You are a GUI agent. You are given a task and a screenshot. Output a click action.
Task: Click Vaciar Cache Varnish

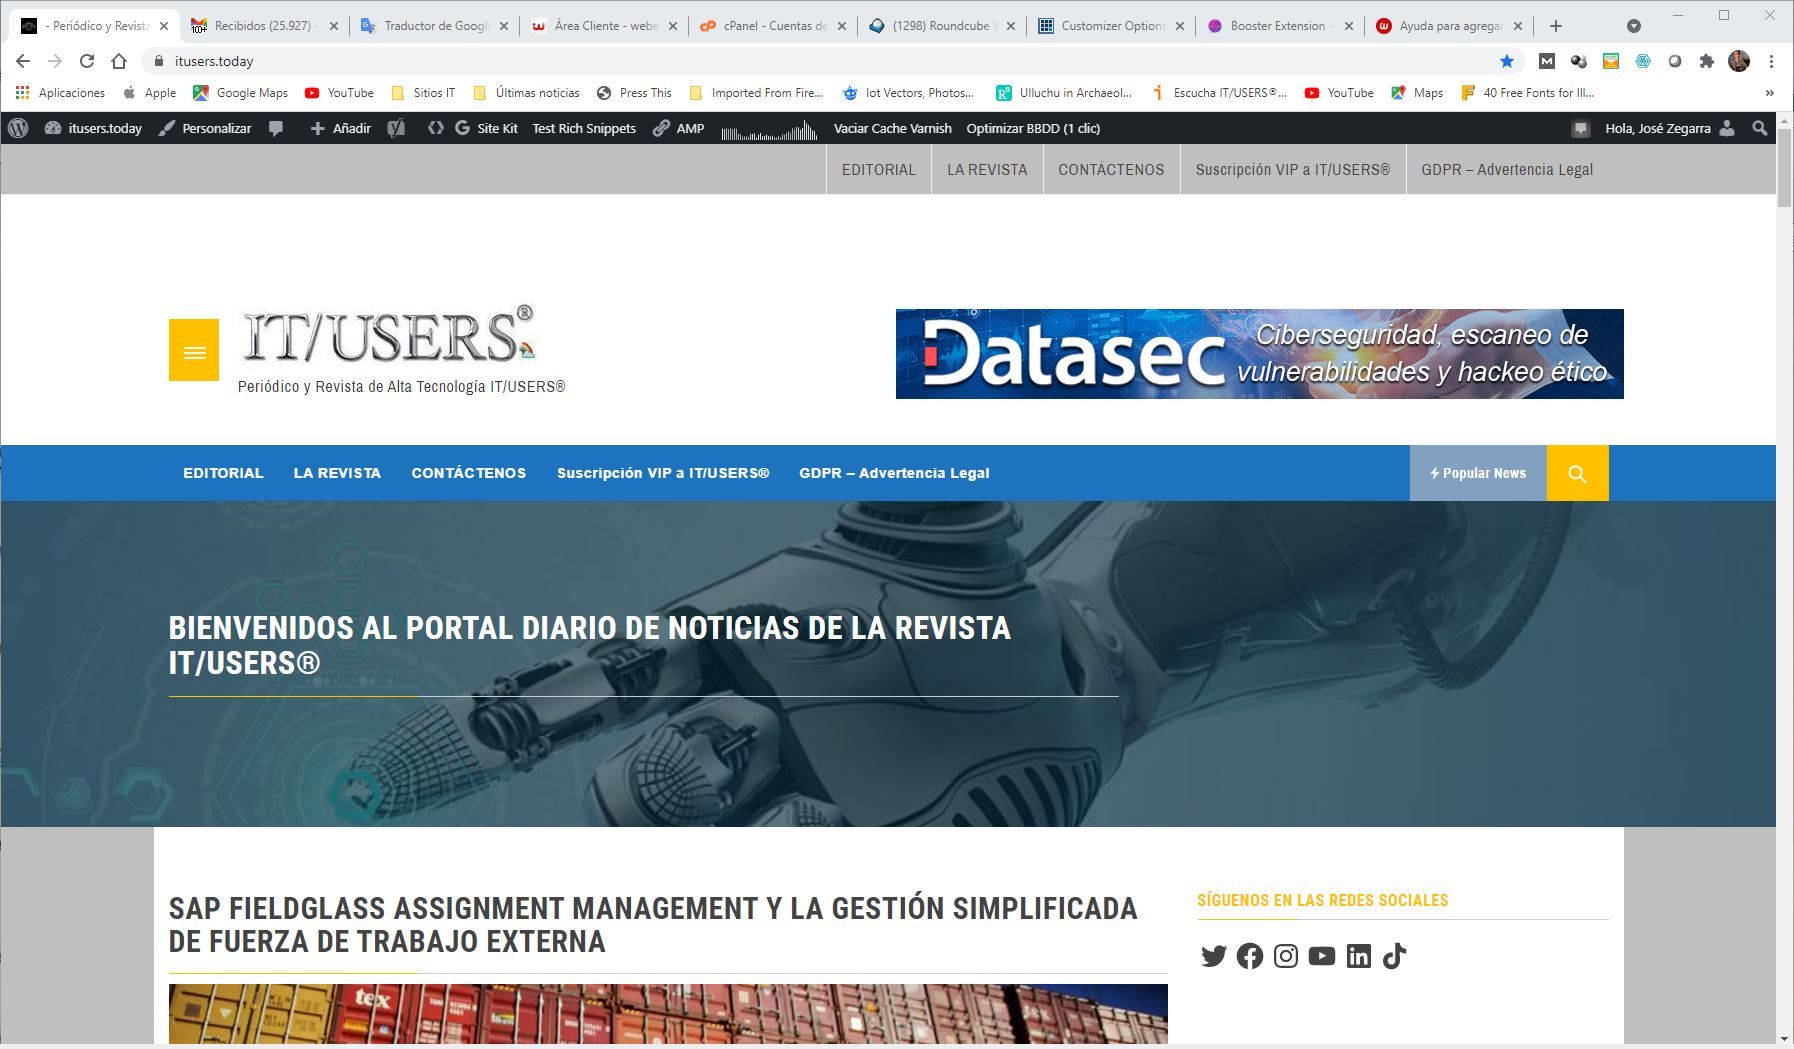tap(892, 128)
